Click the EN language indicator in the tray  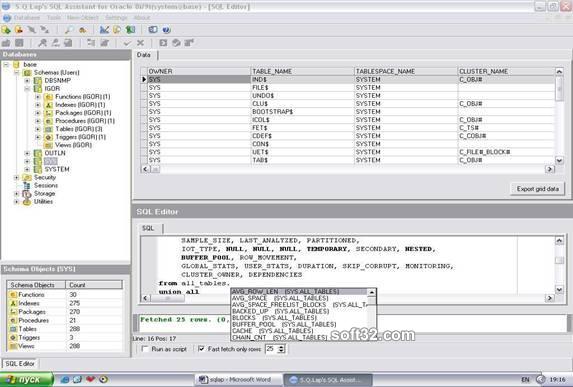click(x=525, y=380)
